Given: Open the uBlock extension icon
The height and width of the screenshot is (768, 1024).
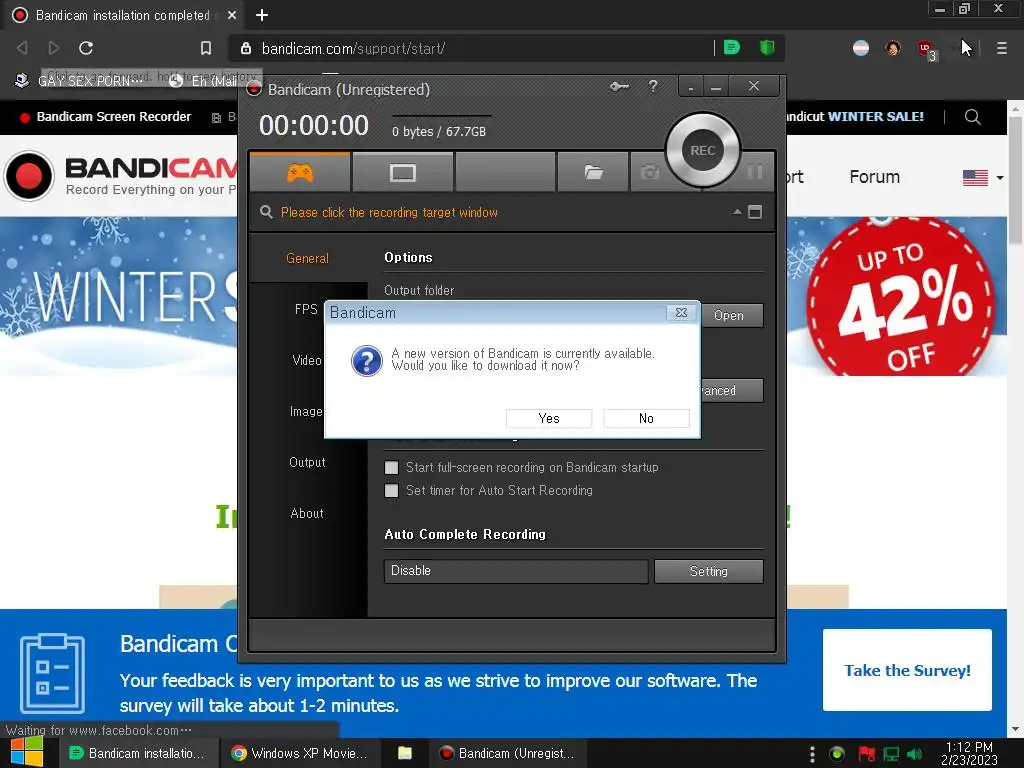Looking at the screenshot, I should 925,49.
